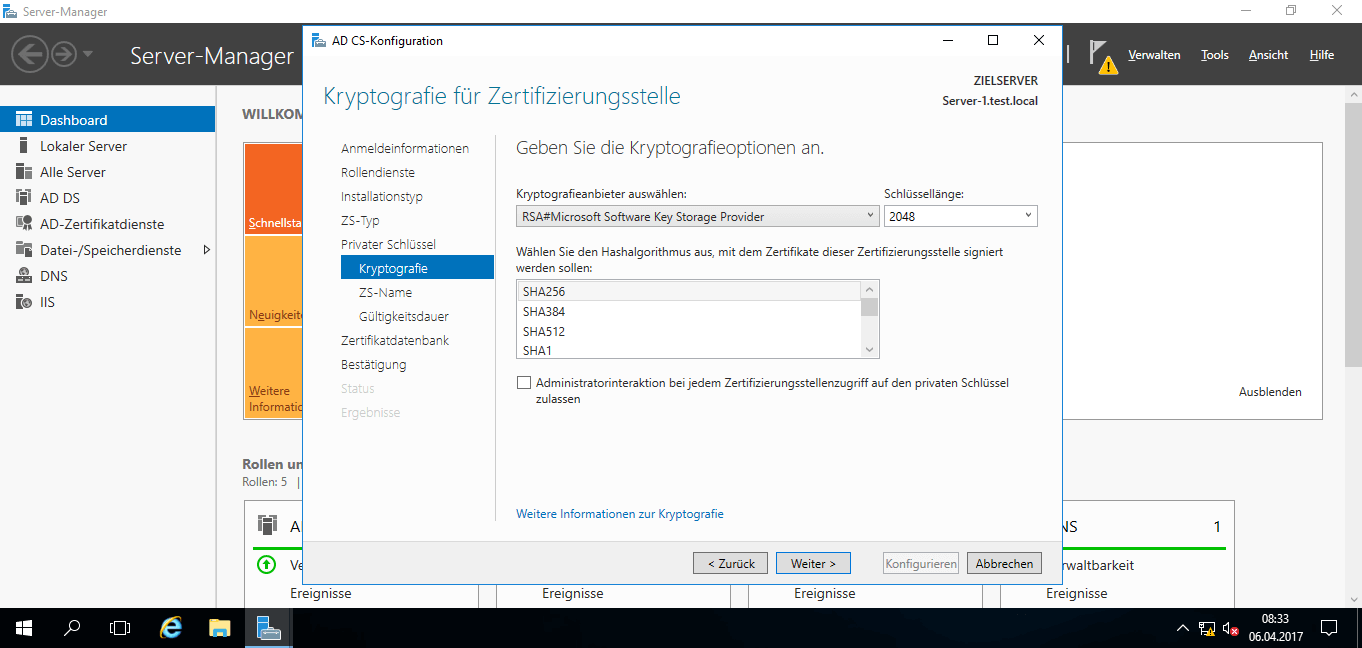The height and width of the screenshot is (648, 1362).
Task: Click the Zurück button
Action: (731, 563)
